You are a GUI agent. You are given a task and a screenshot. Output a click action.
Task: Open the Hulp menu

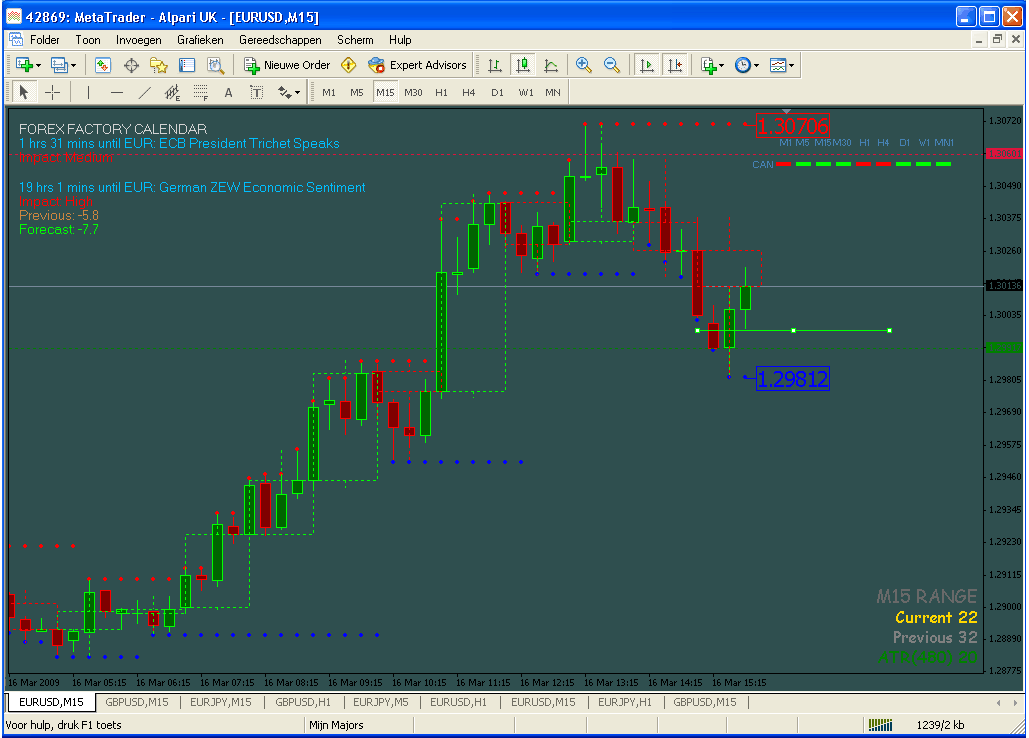pos(400,40)
